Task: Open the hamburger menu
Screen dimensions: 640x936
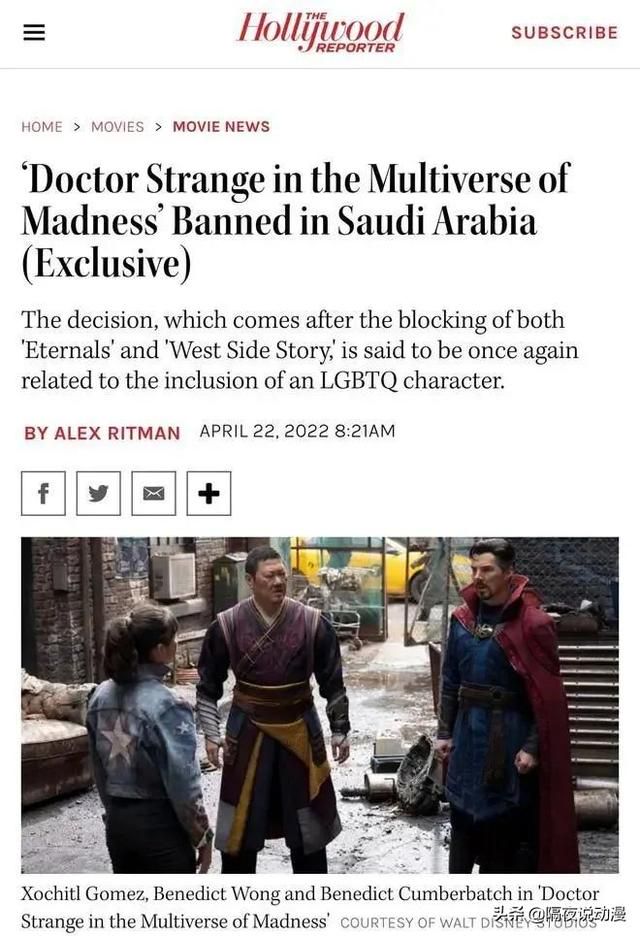Action: pos(34,32)
